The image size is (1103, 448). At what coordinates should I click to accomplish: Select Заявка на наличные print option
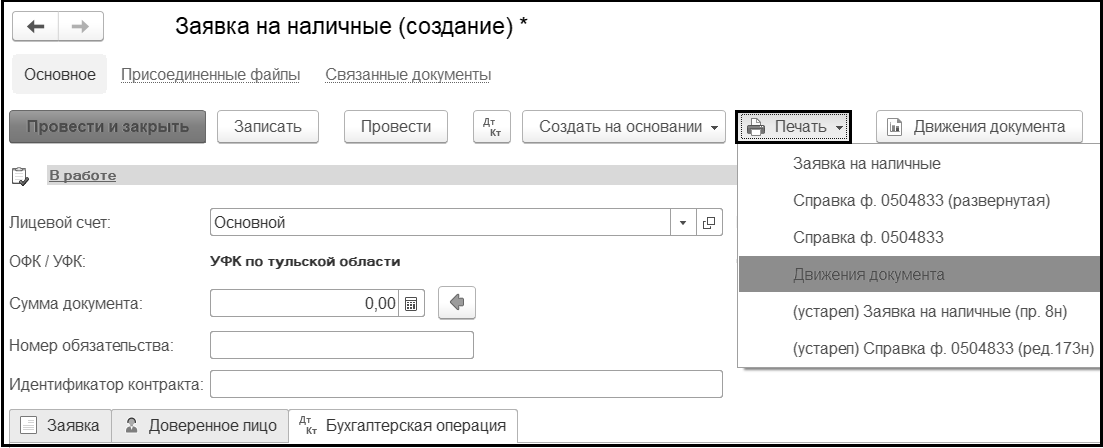point(866,162)
